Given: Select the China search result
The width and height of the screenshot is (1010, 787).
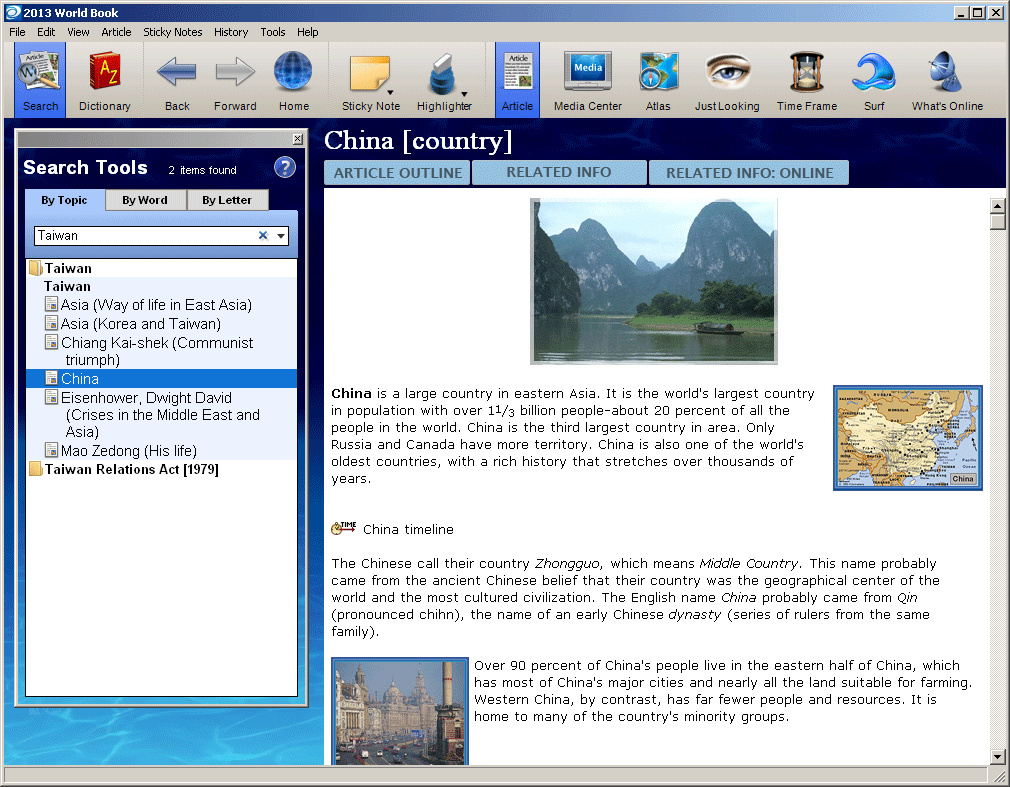Looking at the screenshot, I should (x=161, y=379).
